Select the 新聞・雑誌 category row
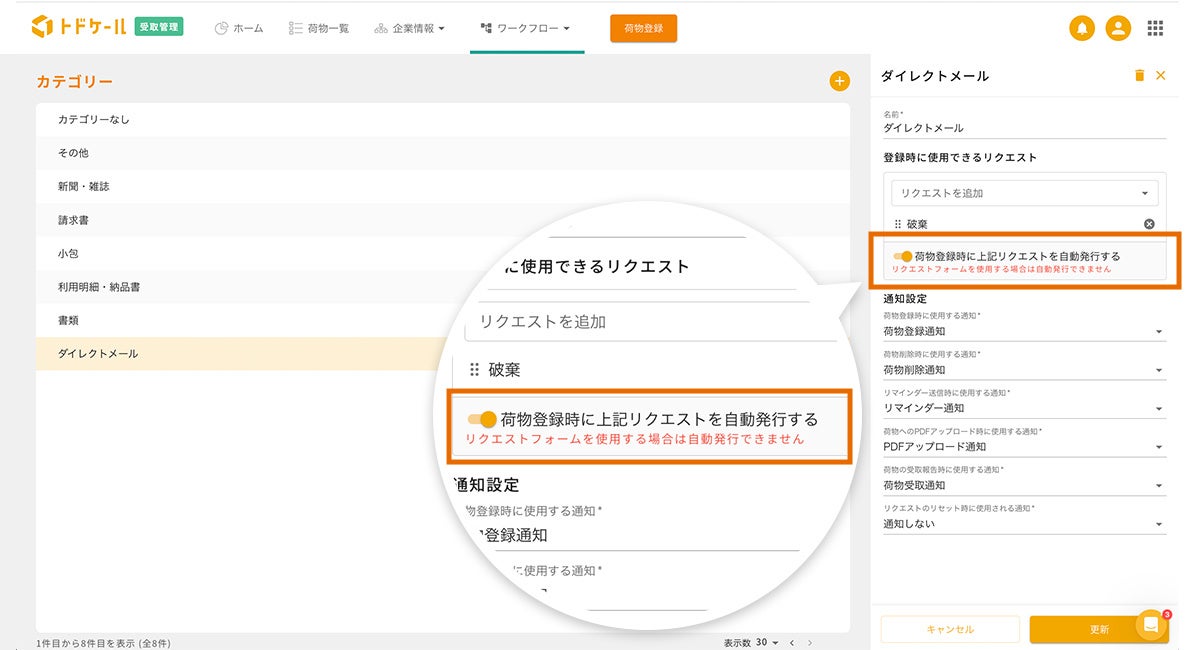Viewport: 1195px width, 650px height. pyautogui.click(x=443, y=187)
